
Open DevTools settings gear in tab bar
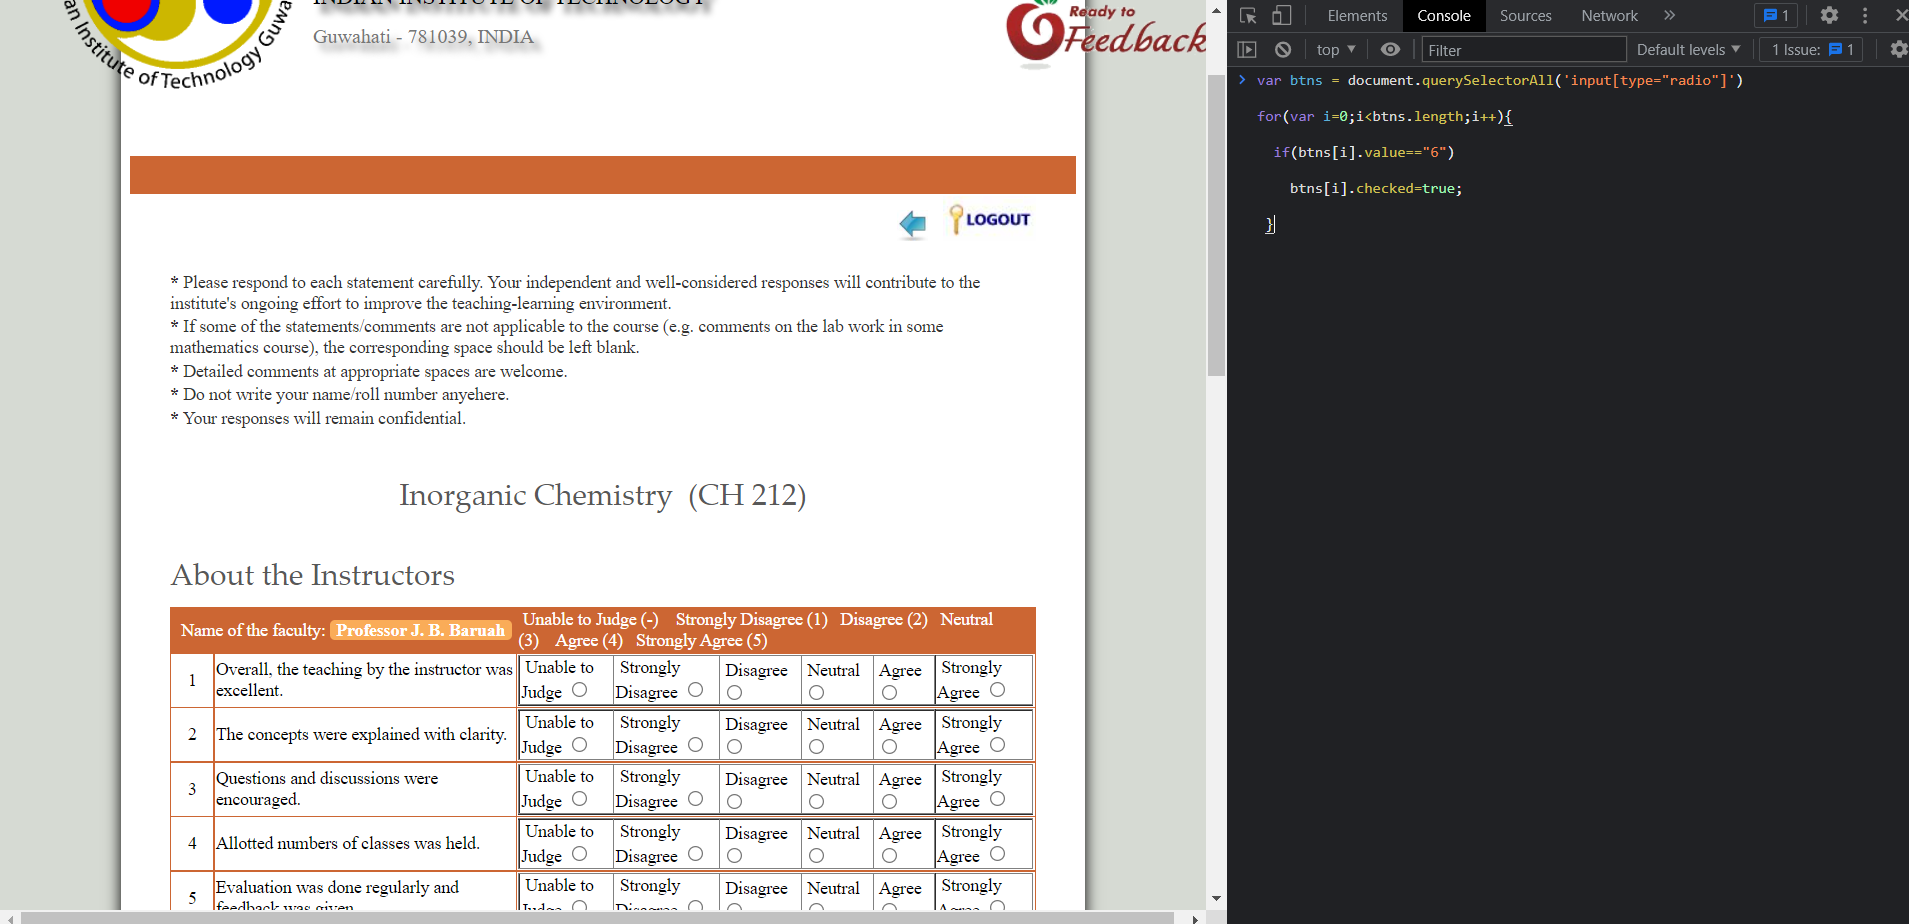(1829, 15)
